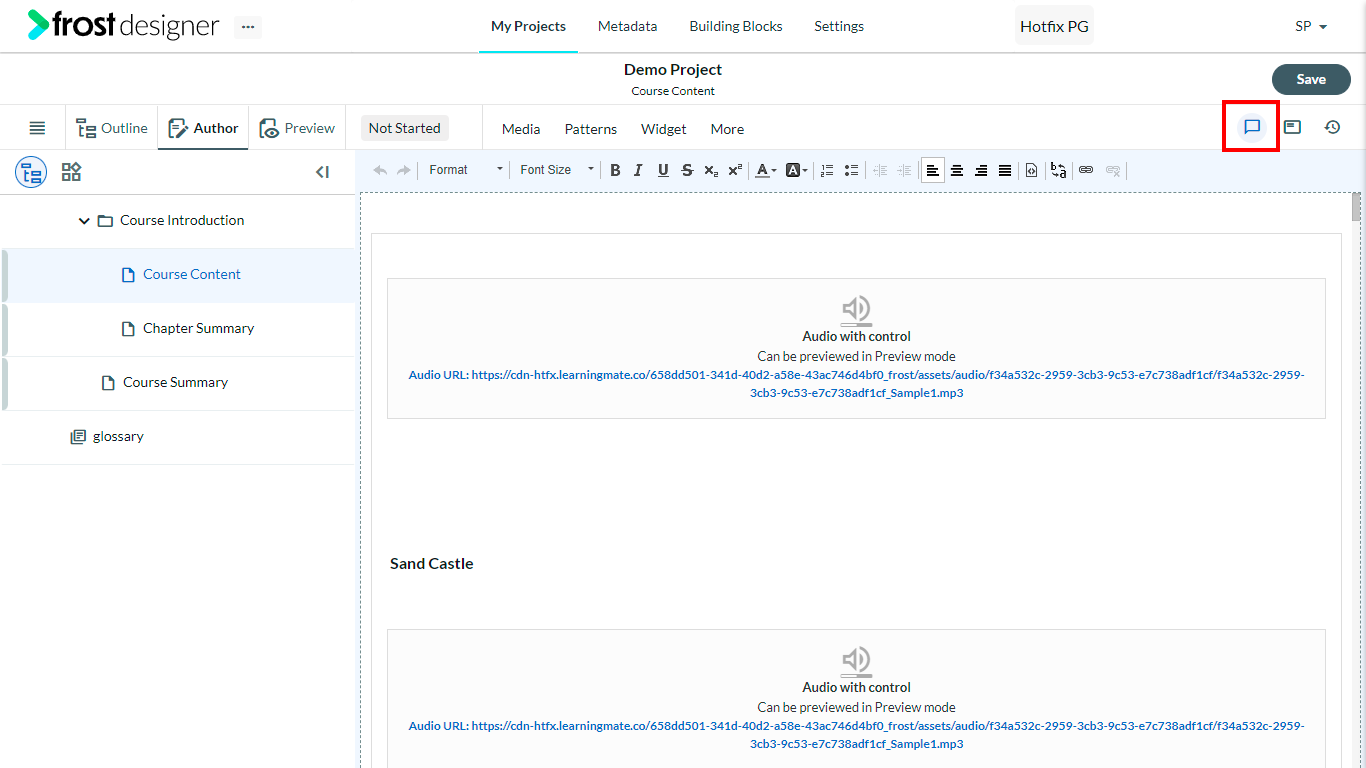The height and width of the screenshot is (768, 1366).
Task: Open the Font Size dropdown
Action: click(556, 170)
